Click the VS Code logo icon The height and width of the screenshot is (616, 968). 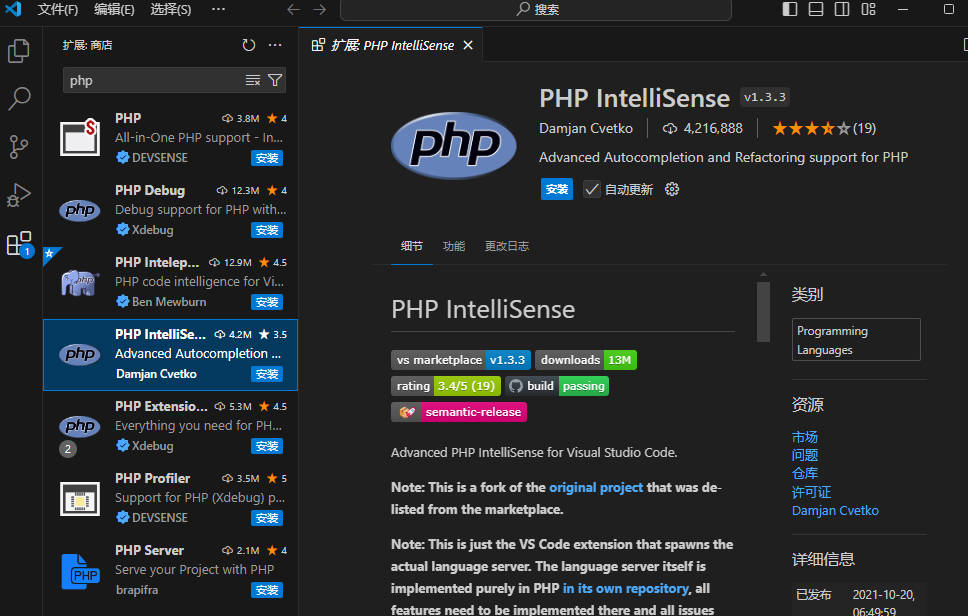tap(13, 9)
